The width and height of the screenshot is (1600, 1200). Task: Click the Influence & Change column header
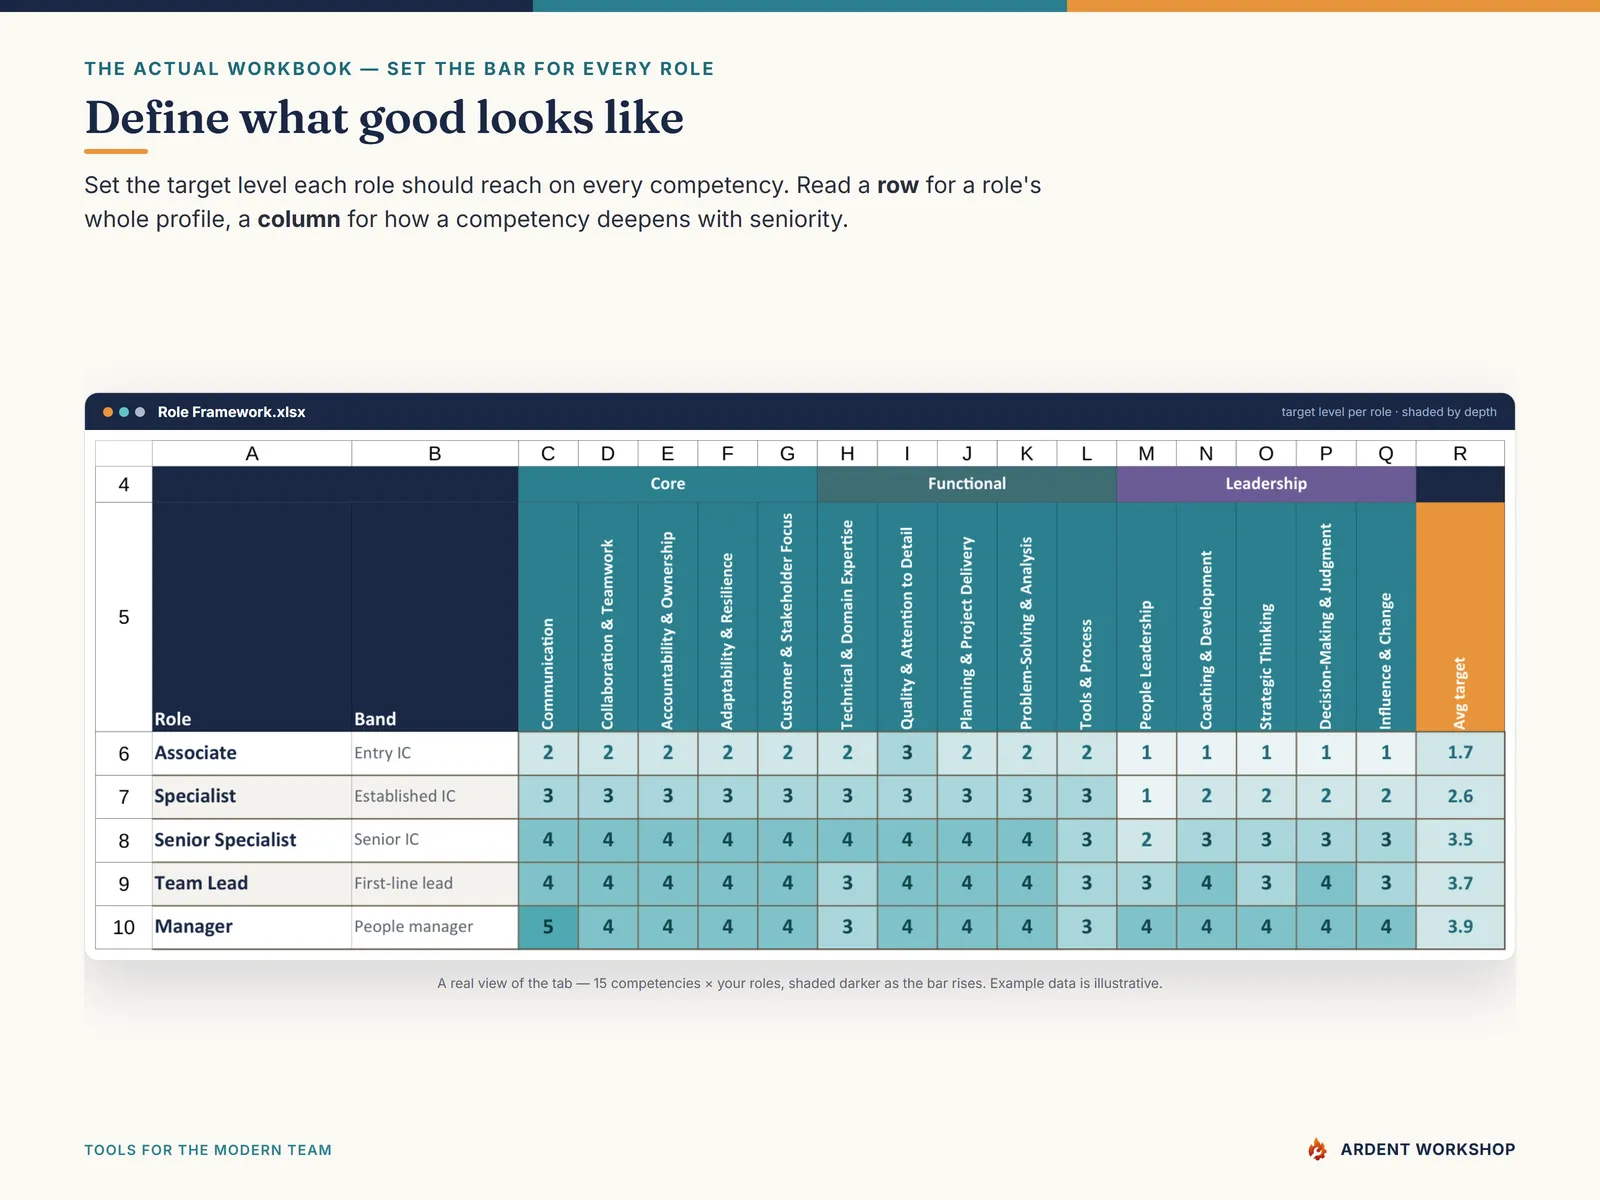[1386, 617]
